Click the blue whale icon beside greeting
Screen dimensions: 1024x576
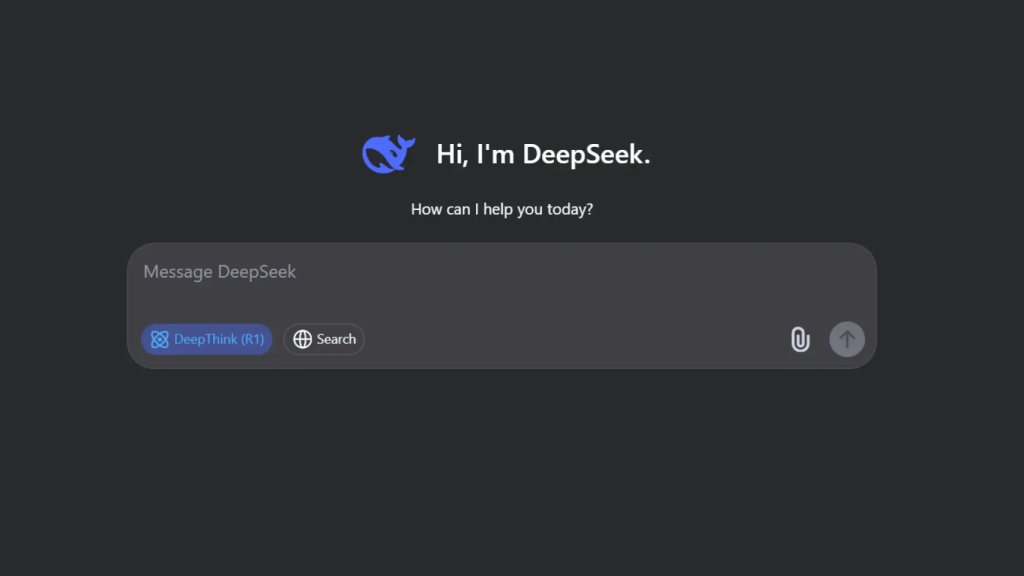pos(388,154)
